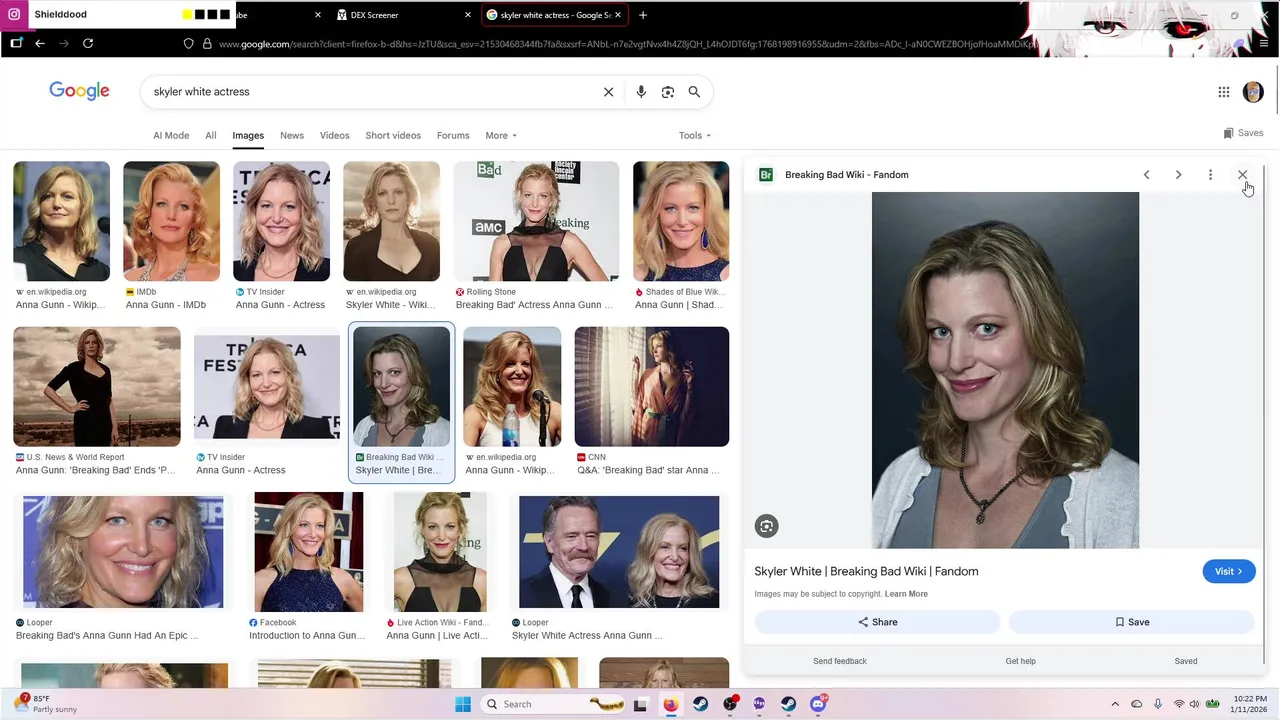Close the DEX Screener tab

click(468, 15)
